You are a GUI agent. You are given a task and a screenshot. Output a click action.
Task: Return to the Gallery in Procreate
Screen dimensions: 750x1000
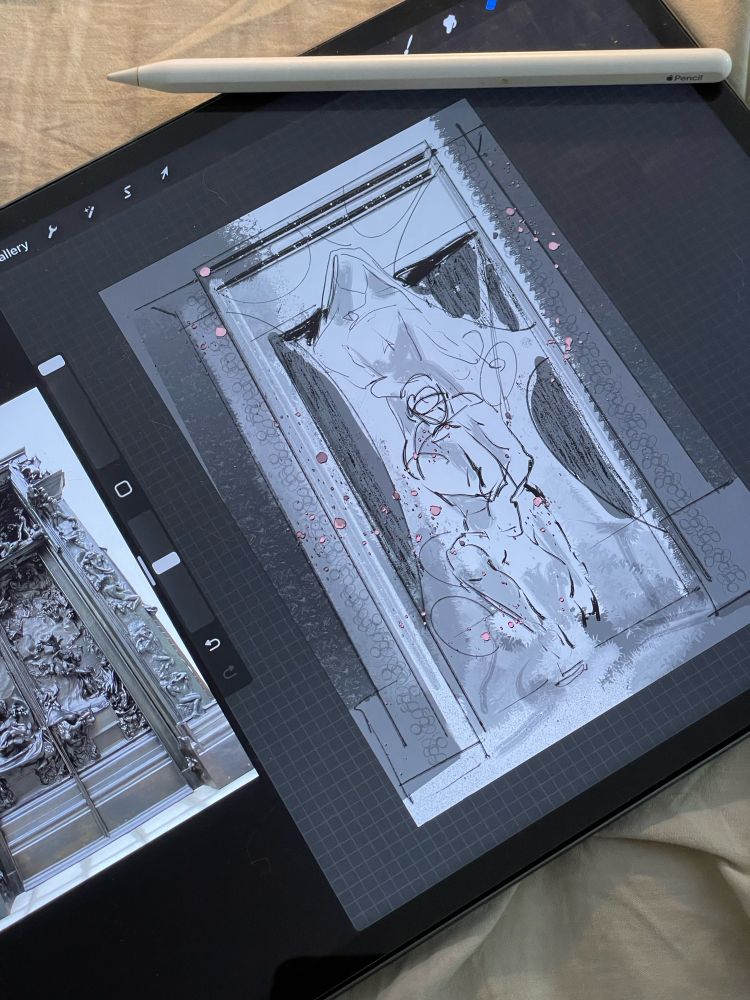tap(13, 250)
